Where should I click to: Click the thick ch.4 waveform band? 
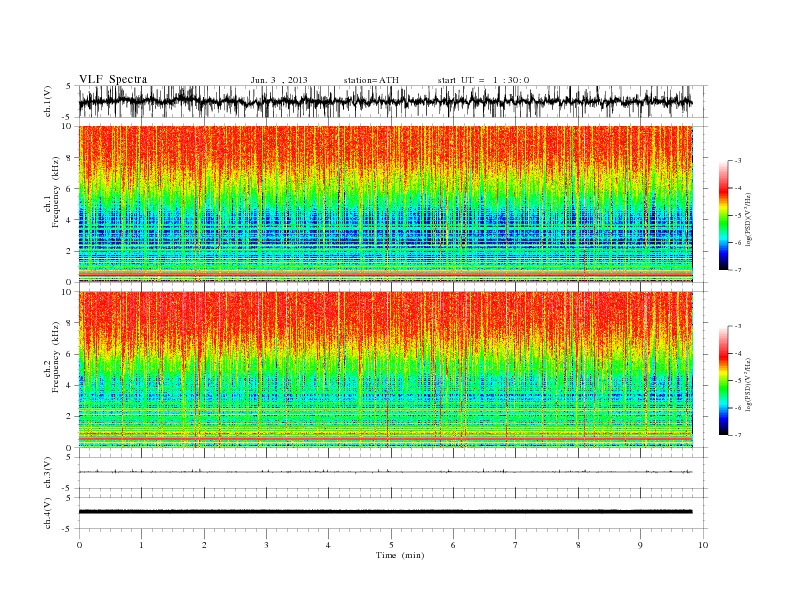click(x=385, y=512)
